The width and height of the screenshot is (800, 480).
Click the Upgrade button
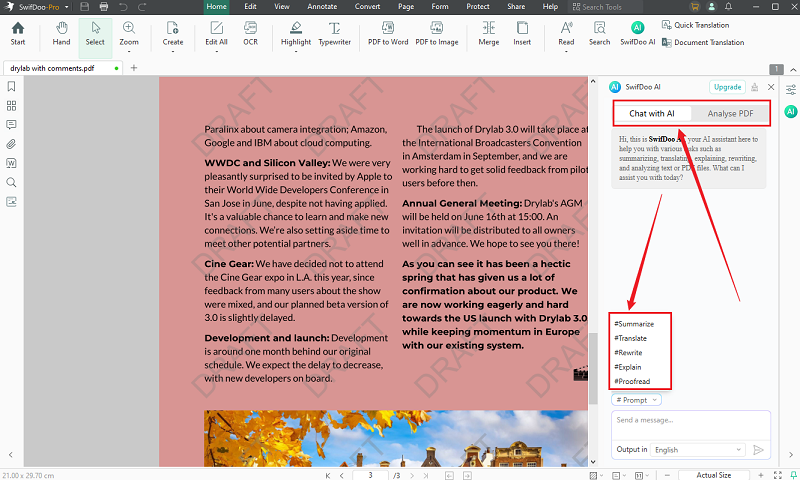click(x=727, y=87)
